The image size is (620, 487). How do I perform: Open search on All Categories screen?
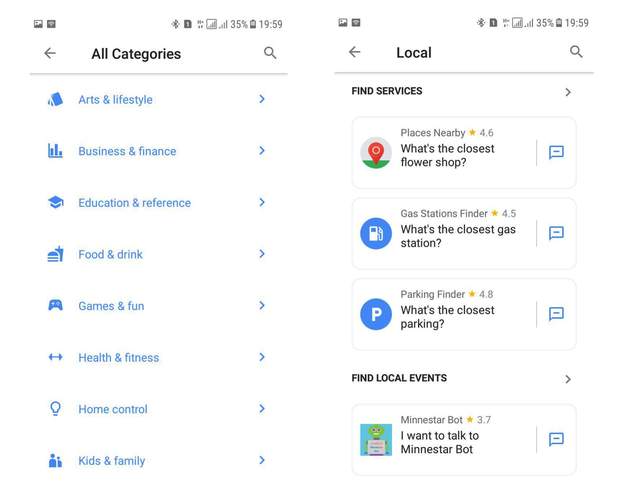point(270,53)
